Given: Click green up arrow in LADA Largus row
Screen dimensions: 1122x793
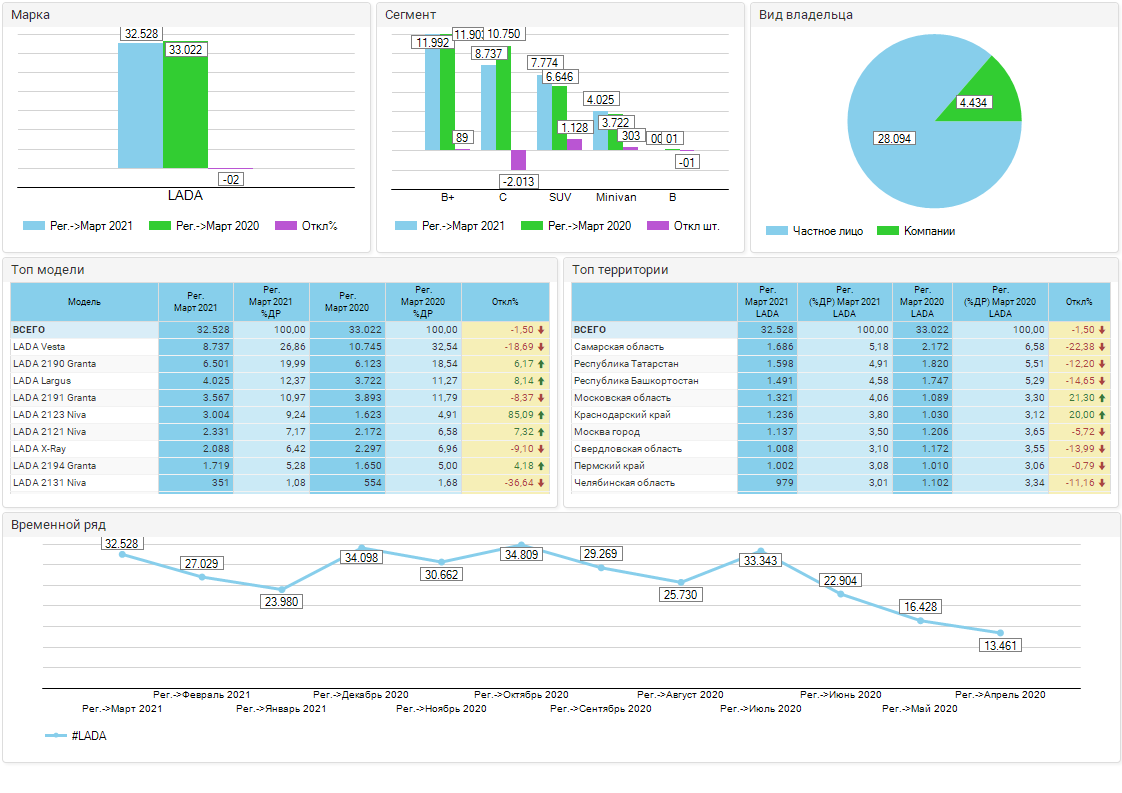Looking at the screenshot, I should (x=541, y=381).
